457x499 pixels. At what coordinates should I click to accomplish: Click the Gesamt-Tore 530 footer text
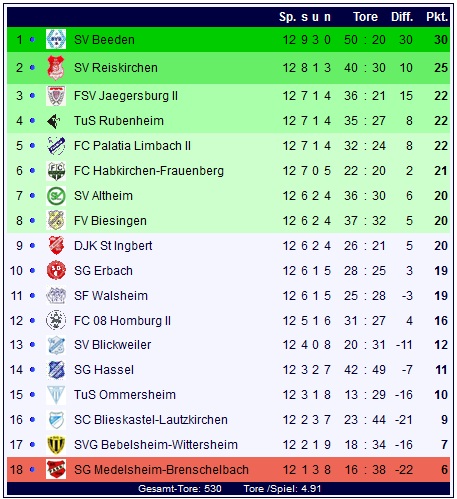180,489
